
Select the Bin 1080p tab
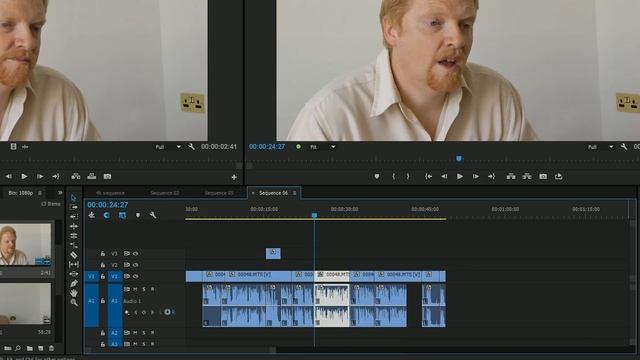[x=20, y=193]
